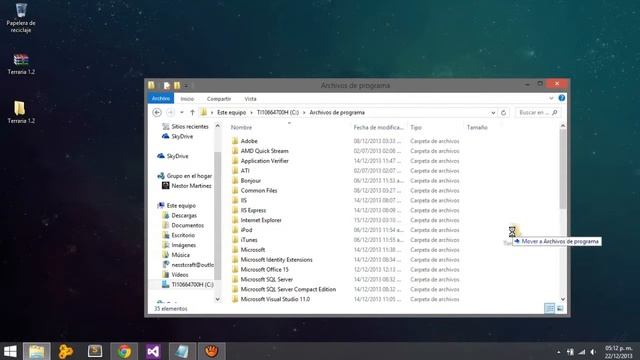This screenshot has height=360, width=640.
Task: Open Descargas in the navigation pane
Action: tap(180, 215)
